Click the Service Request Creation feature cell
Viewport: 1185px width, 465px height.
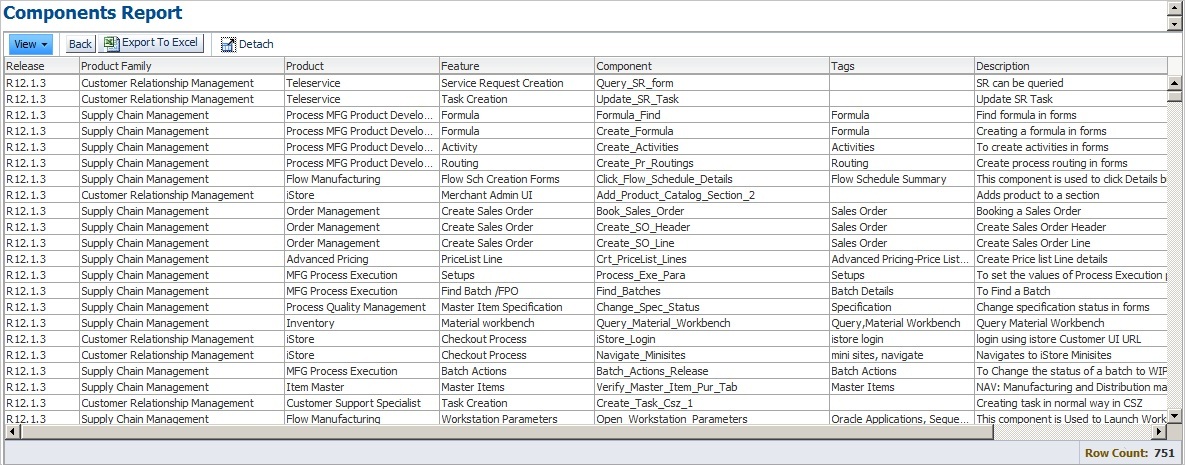pyautogui.click(x=517, y=83)
